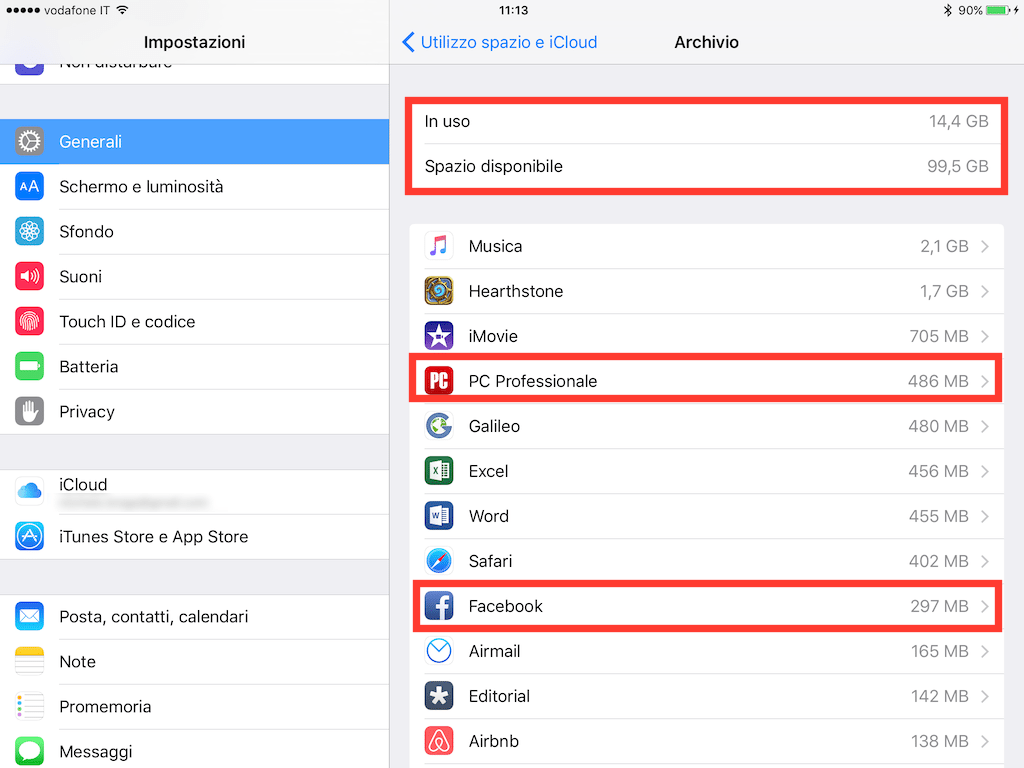1024x768 pixels.
Task: Expand Word storage details chevron
Action: pyautogui.click(x=985, y=516)
